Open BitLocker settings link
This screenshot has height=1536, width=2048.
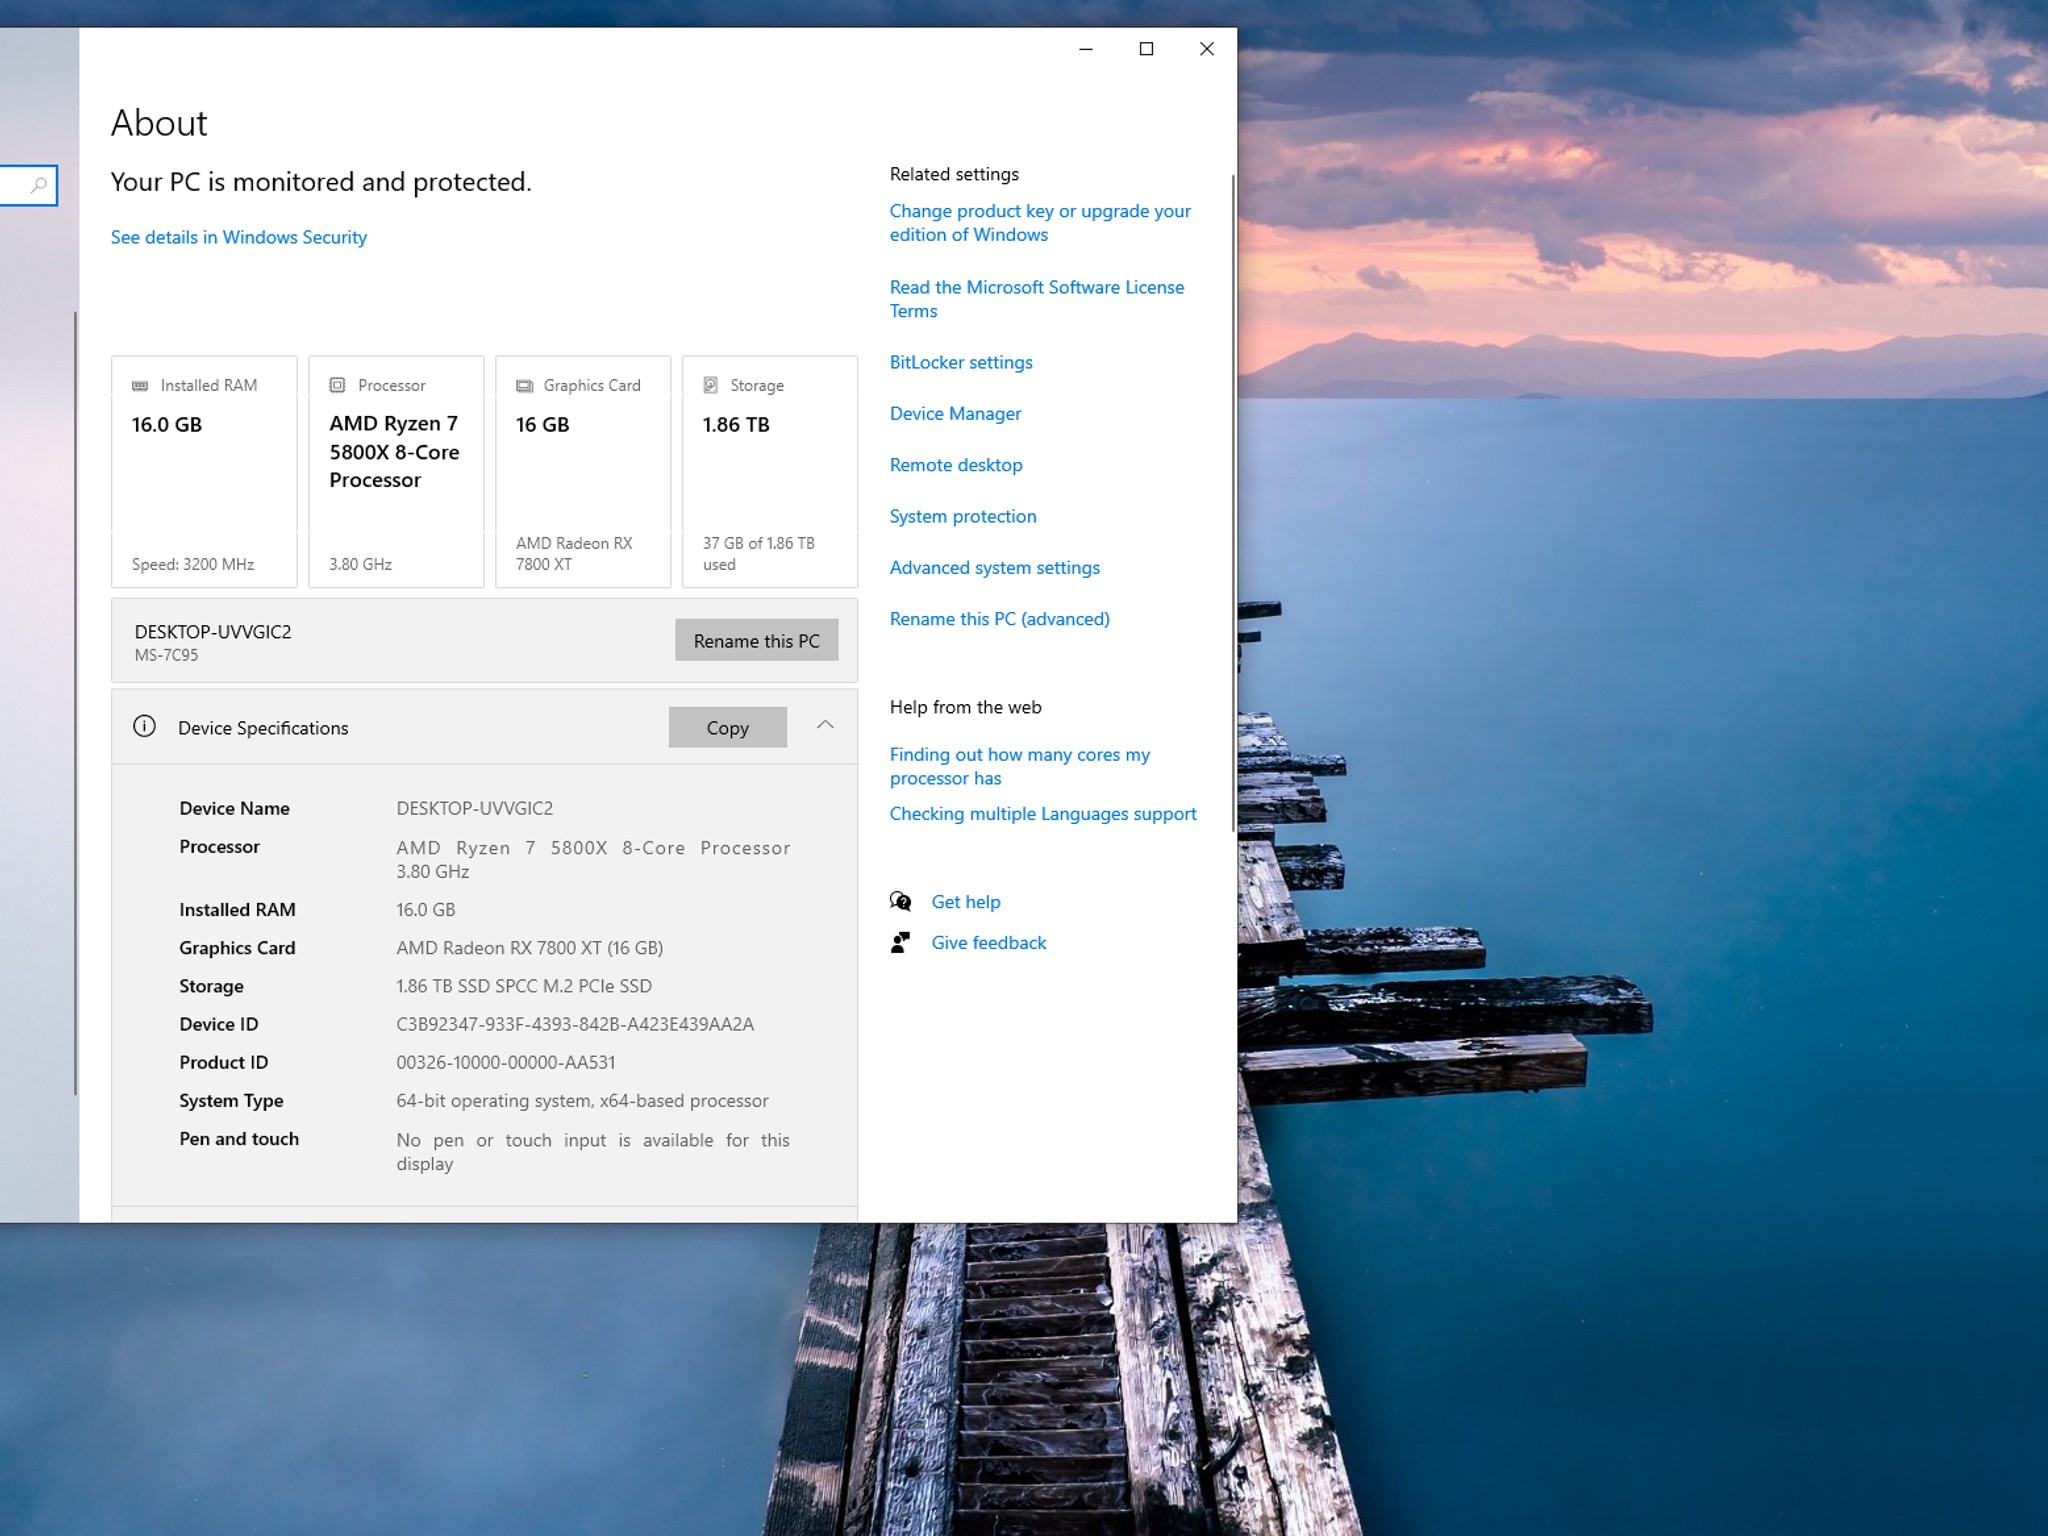(961, 362)
